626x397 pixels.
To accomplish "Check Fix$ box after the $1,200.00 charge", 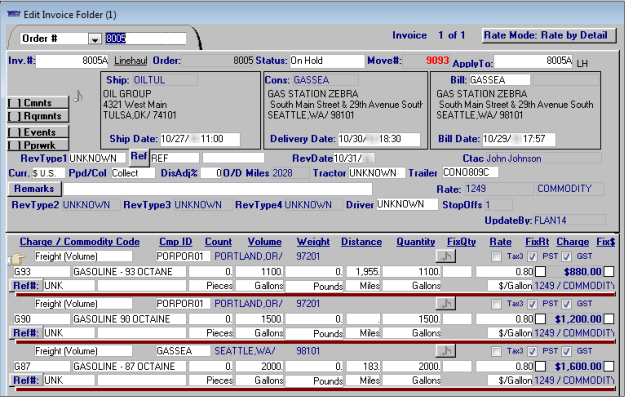I will 609,319.
